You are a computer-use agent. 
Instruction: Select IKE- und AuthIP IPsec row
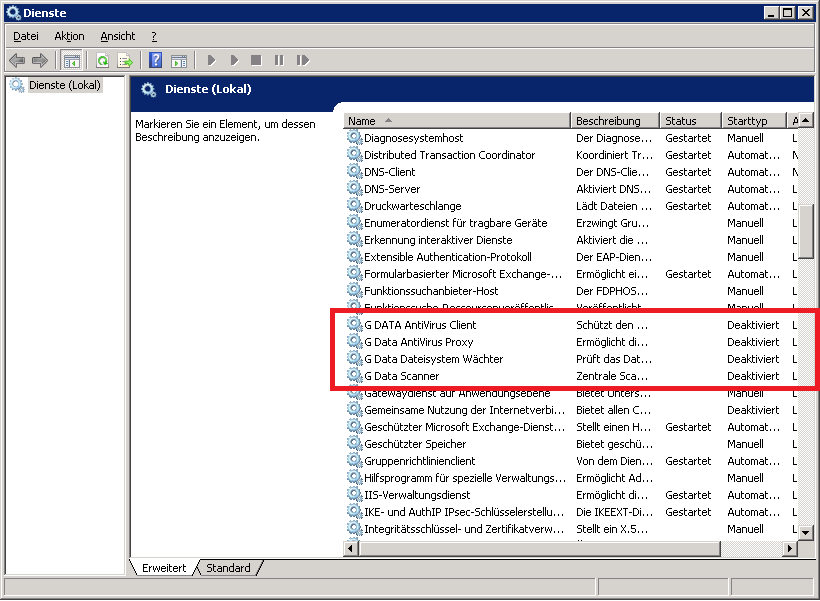tap(571, 512)
